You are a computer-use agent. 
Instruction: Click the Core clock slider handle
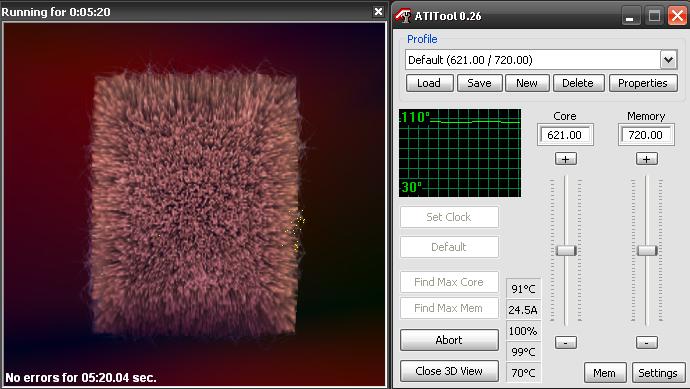[566, 250]
